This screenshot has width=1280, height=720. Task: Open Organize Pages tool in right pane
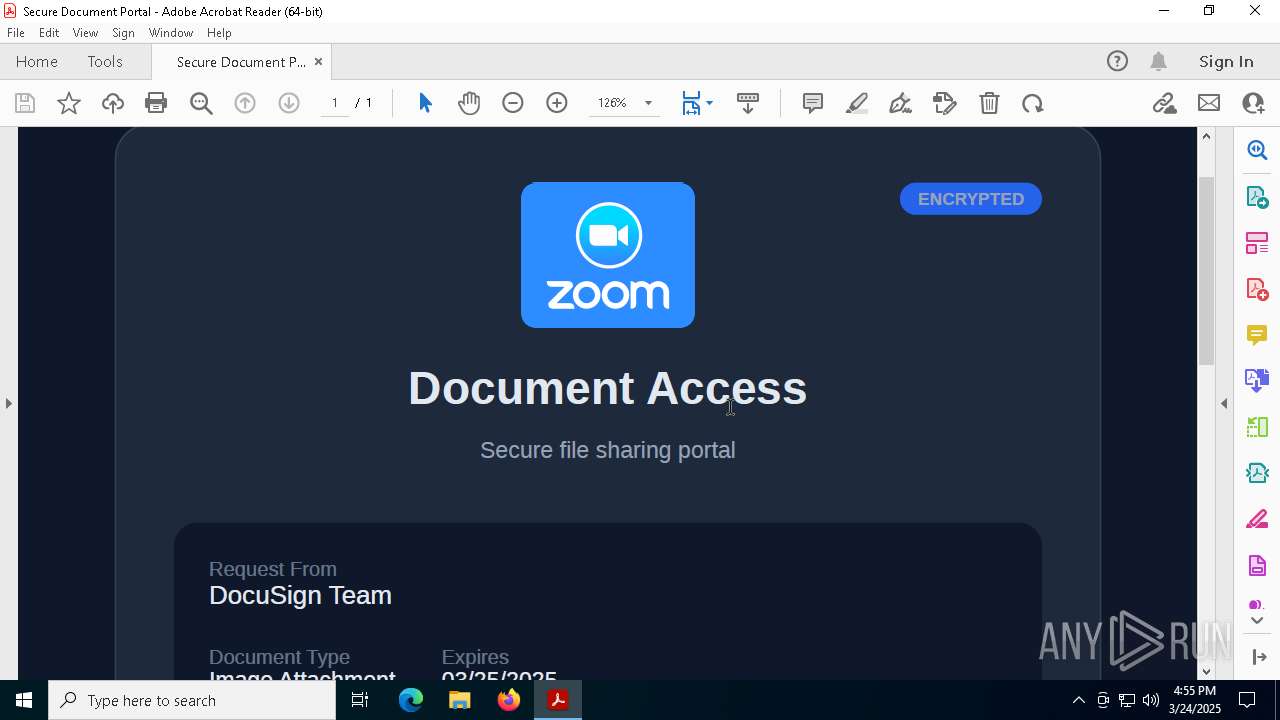pyautogui.click(x=1257, y=242)
